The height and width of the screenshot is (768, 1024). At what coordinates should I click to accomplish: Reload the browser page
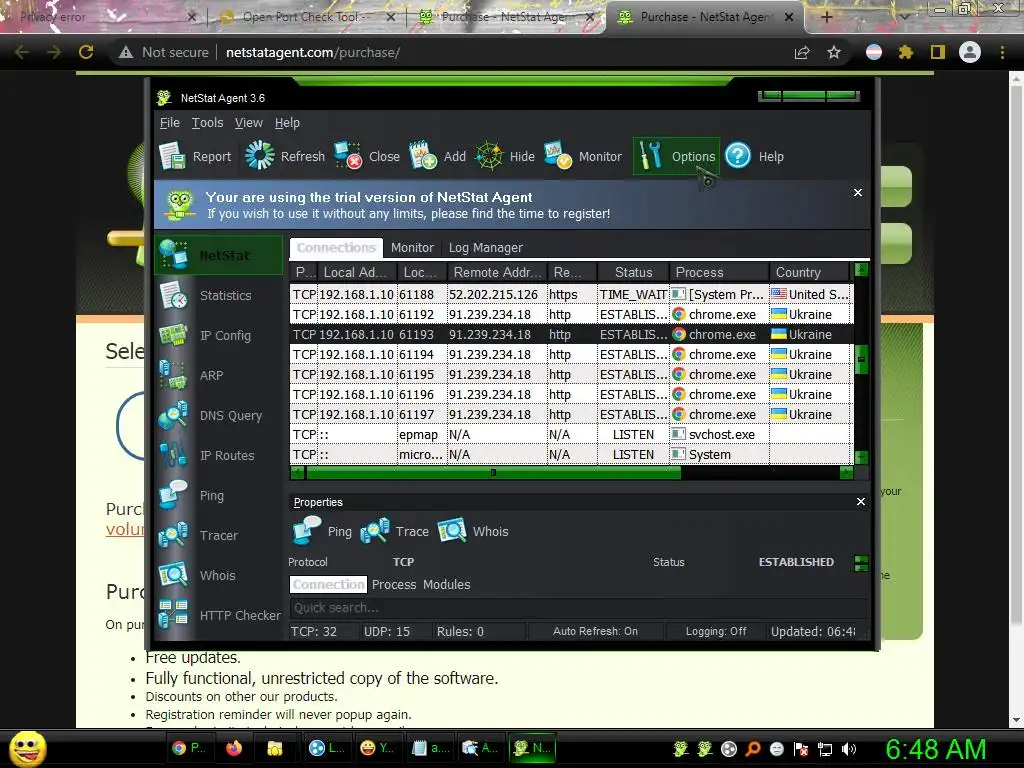86,52
